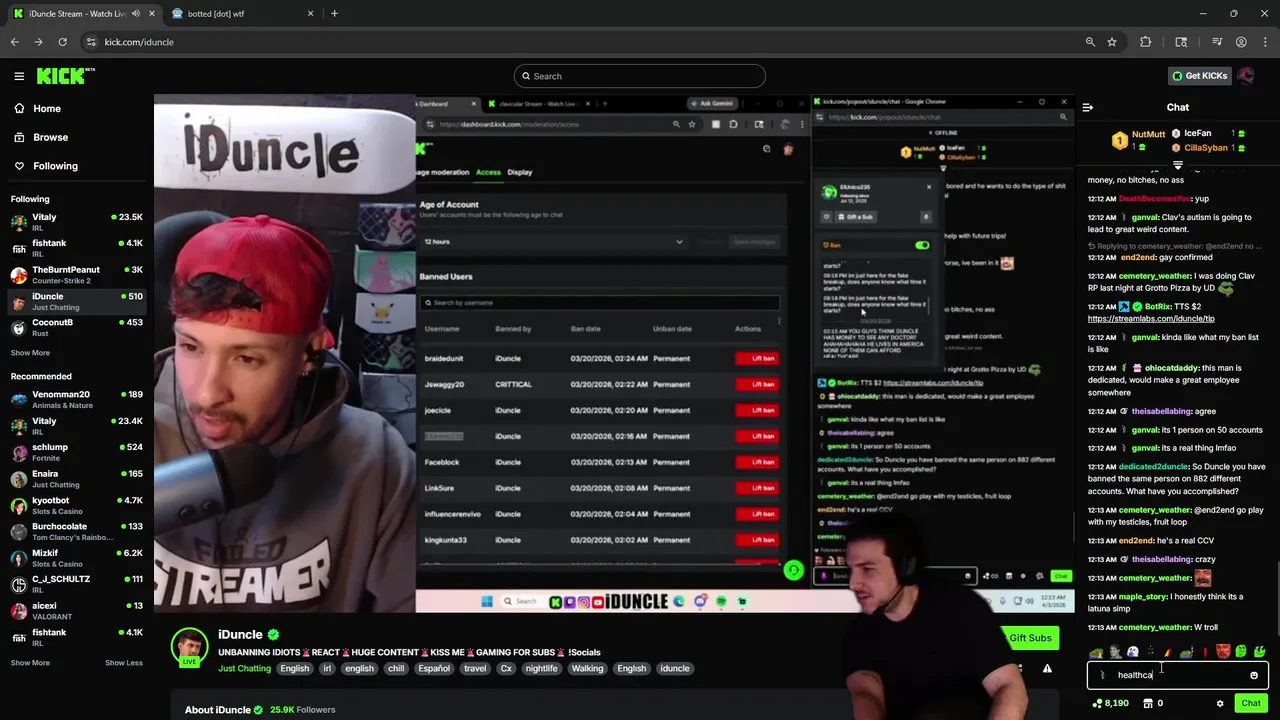
Task: Open C_J_SCHULTZ recommended channel
Action: [77, 584]
